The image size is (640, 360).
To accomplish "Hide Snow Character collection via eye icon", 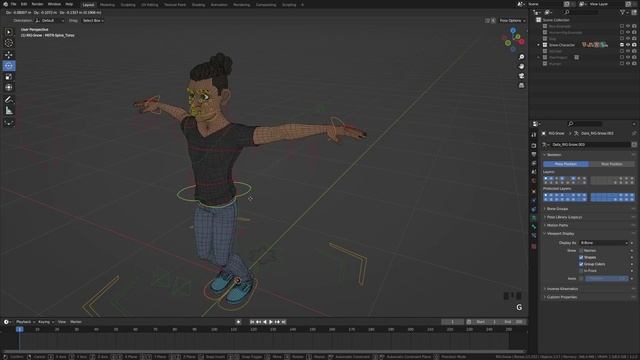I will pyautogui.click(x=628, y=45).
